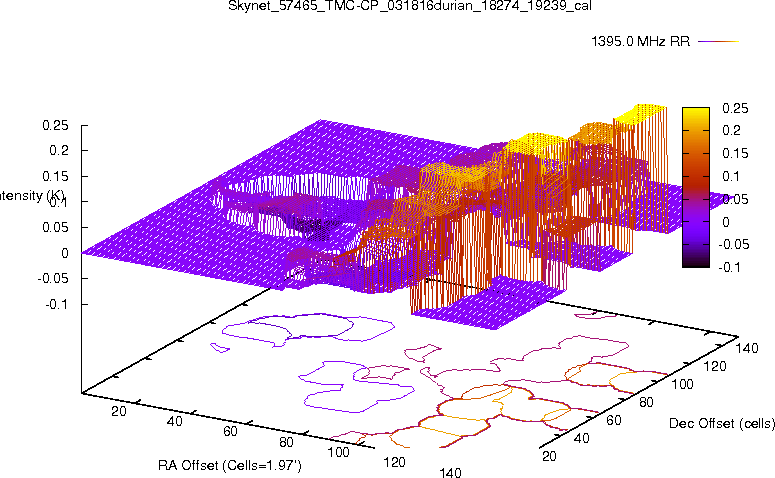Select the color bar tick label 0.25

(x=735, y=108)
